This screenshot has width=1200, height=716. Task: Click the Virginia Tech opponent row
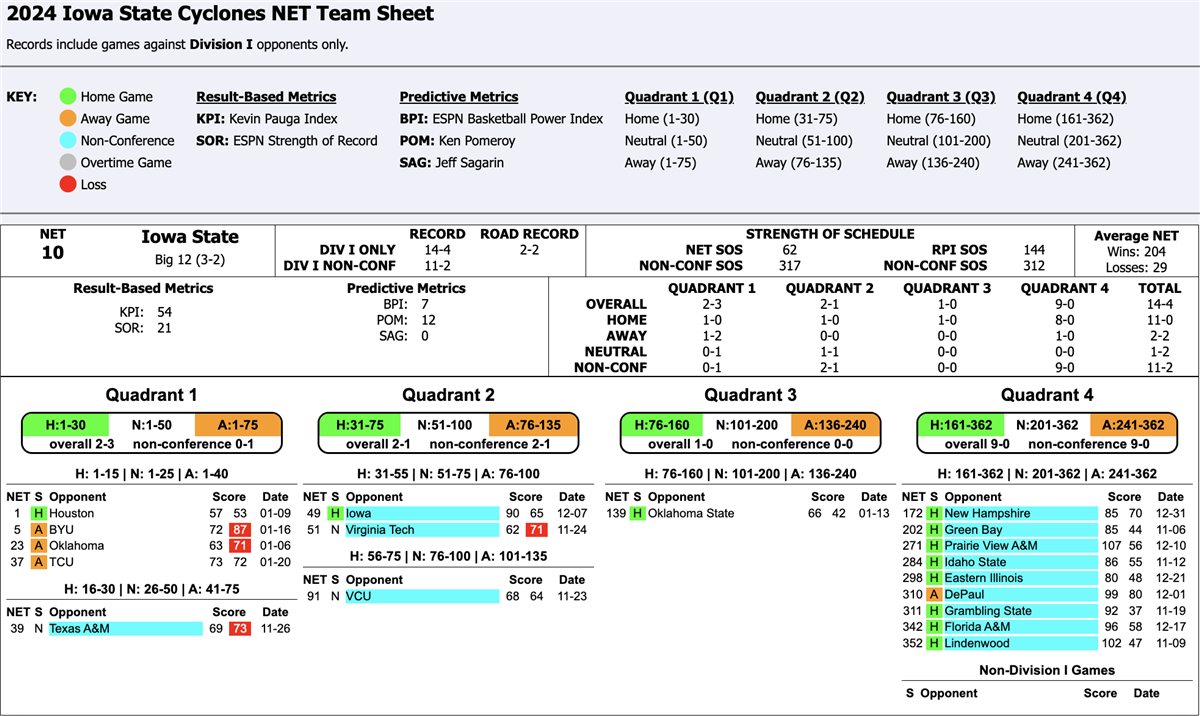tap(421, 530)
